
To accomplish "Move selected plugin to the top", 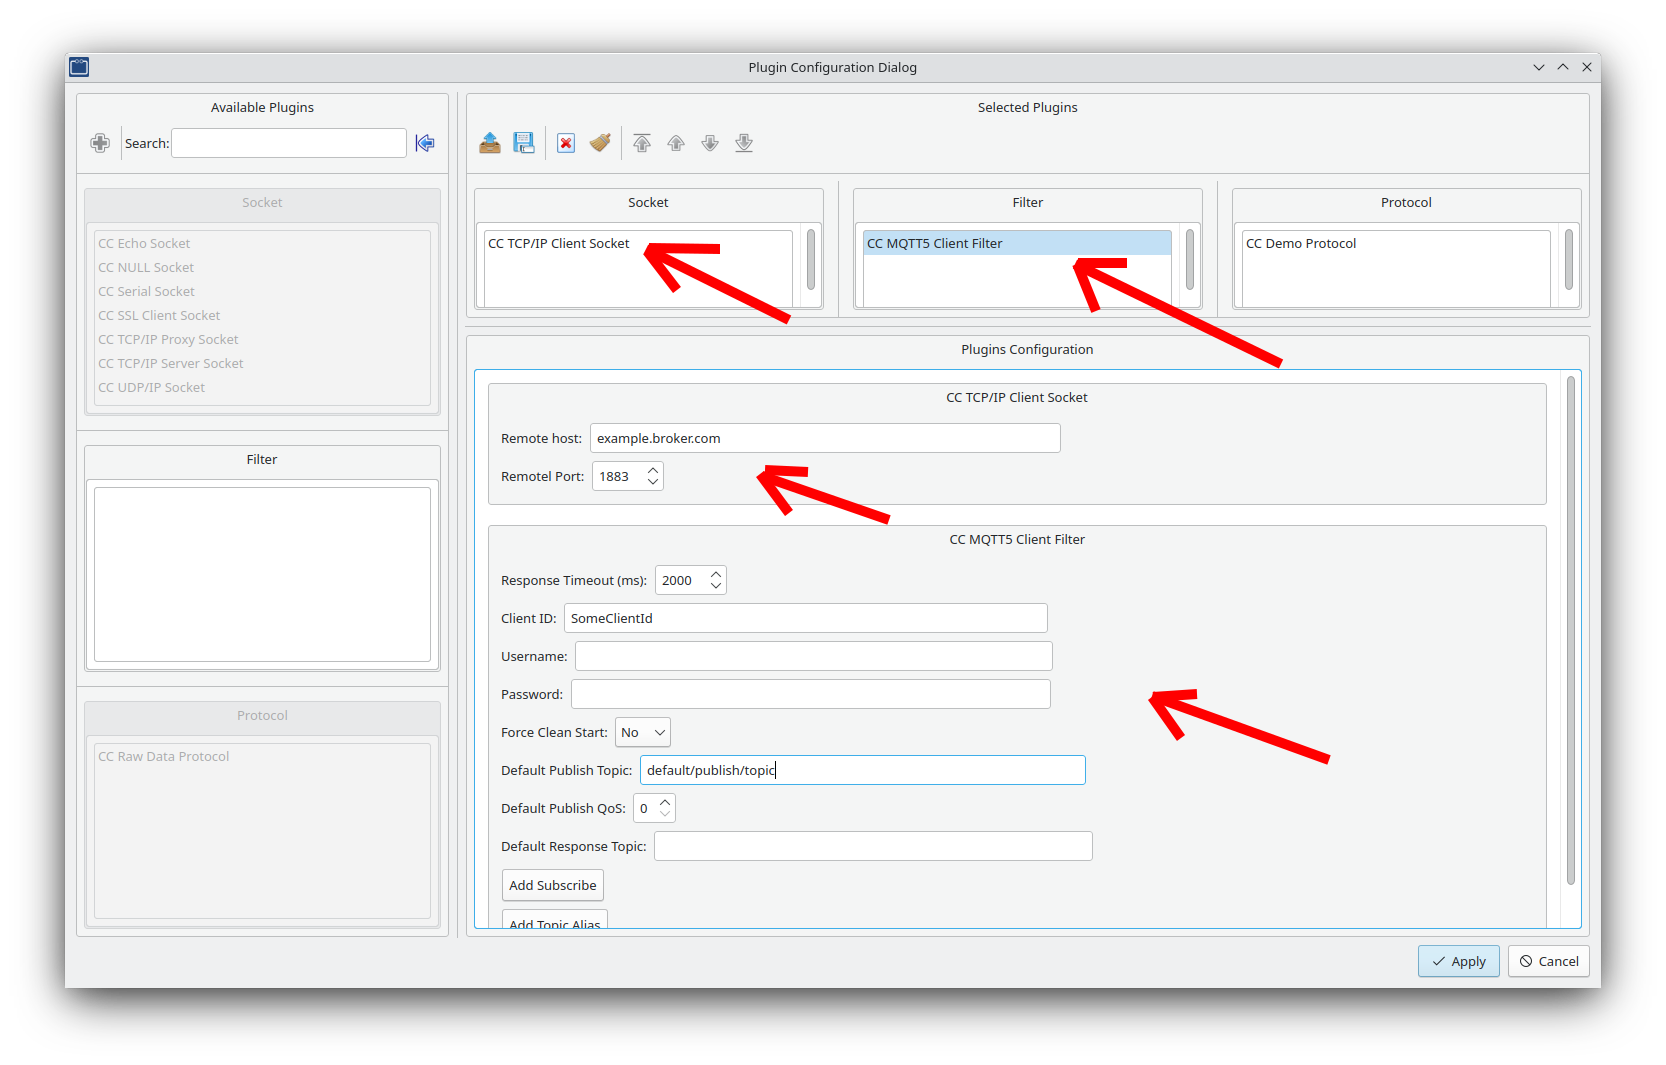I will pos(642,143).
